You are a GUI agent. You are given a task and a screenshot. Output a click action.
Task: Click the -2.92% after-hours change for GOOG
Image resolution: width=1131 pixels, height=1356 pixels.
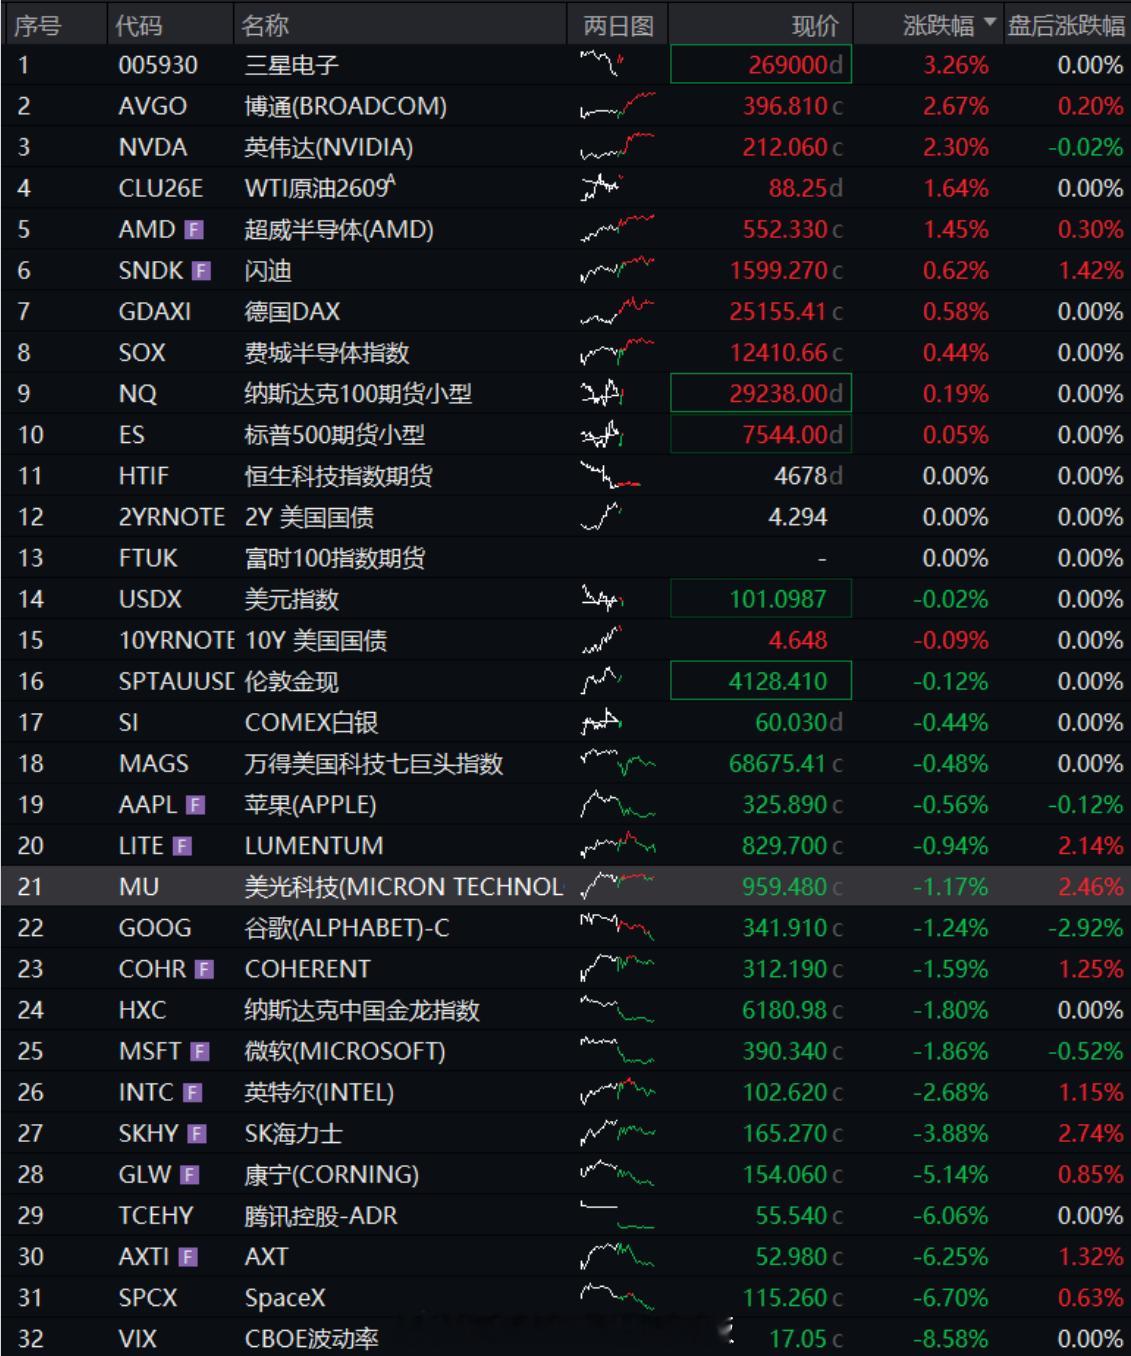click(1085, 928)
